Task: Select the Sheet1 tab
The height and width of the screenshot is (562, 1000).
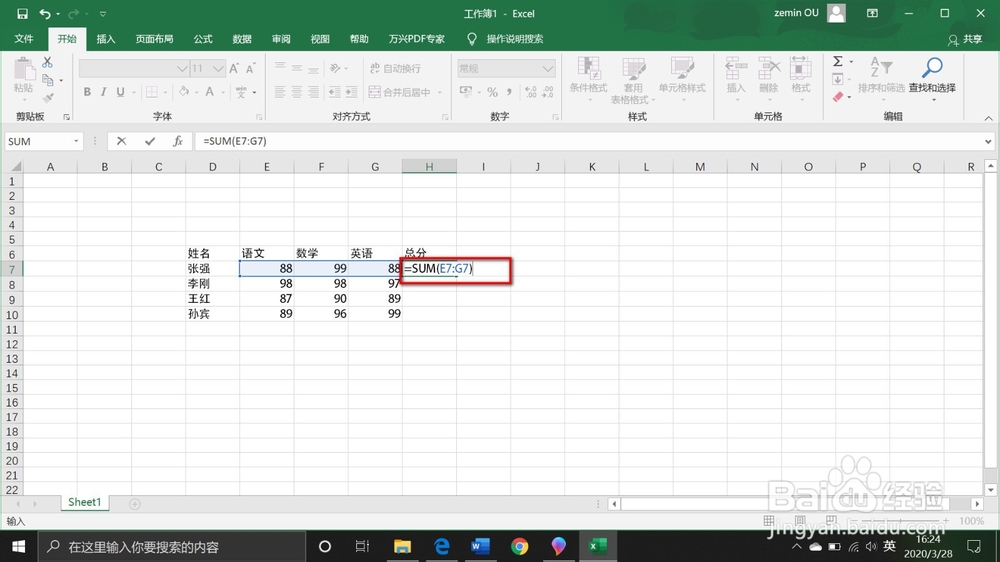Action: pyautogui.click(x=85, y=502)
